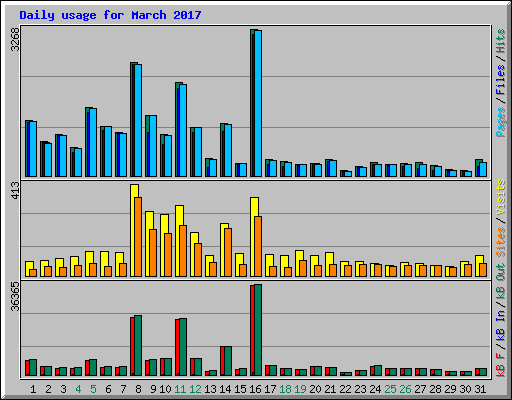Viewport: 512px width, 400px height.
Task: Select day 2 on the x-axis
Action: point(48,389)
